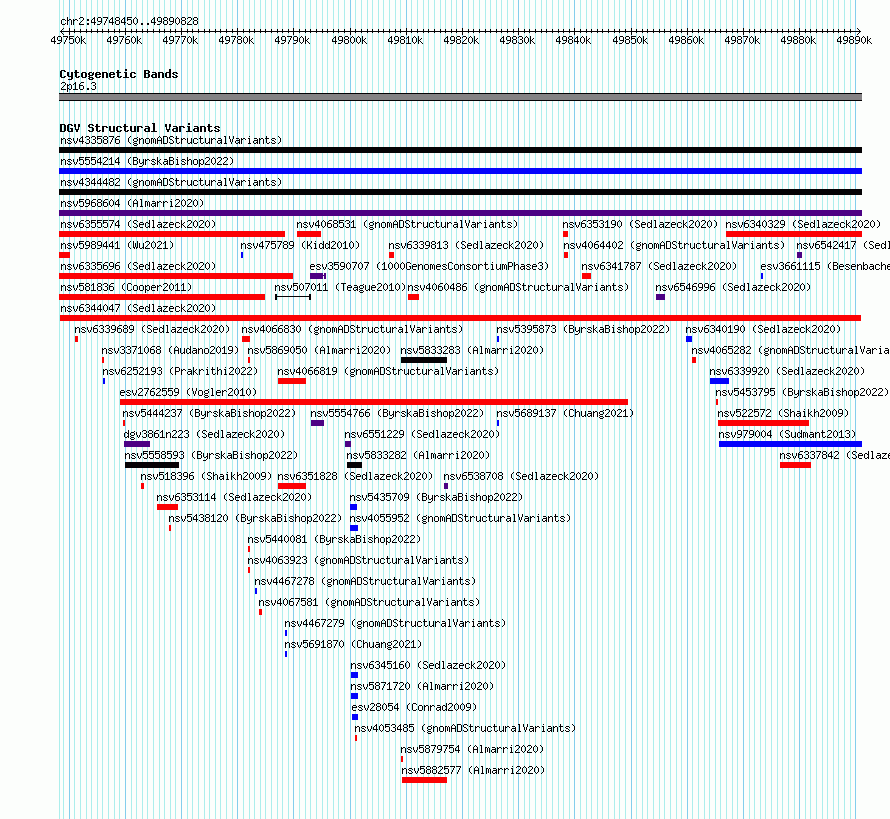Image resolution: width=890 pixels, height=819 pixels.
Task: Click red bar beneath nsv6340329 label
Action: pyautogui.click(x=794, y=234)
